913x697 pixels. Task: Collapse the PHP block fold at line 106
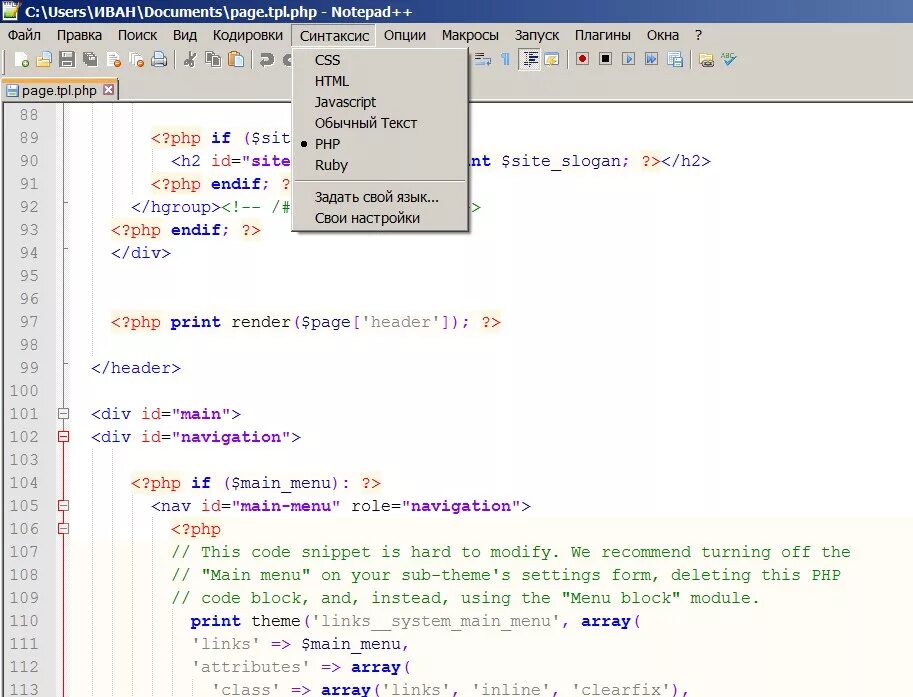click(x=63, y=529)
